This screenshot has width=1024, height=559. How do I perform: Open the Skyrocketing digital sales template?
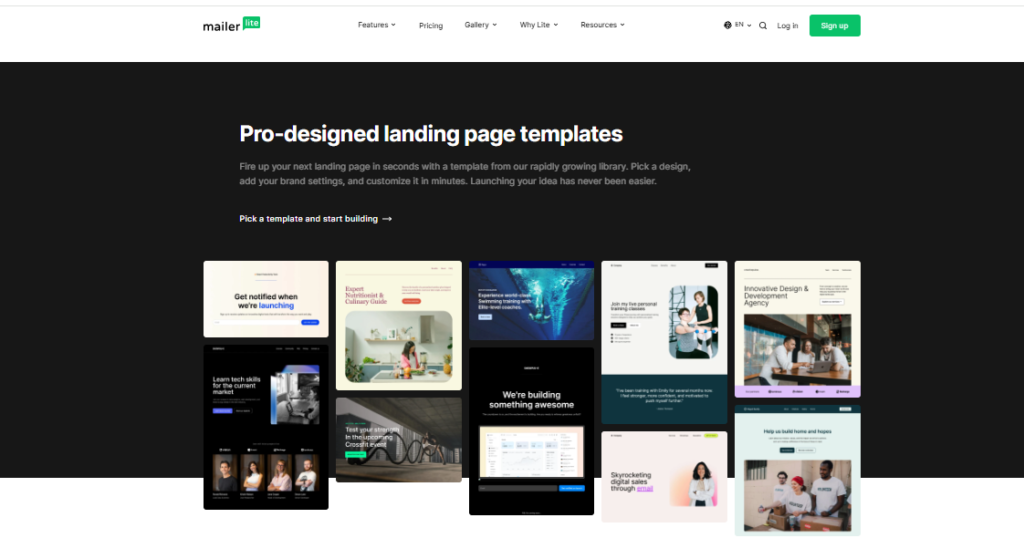(x=664, y=477)
